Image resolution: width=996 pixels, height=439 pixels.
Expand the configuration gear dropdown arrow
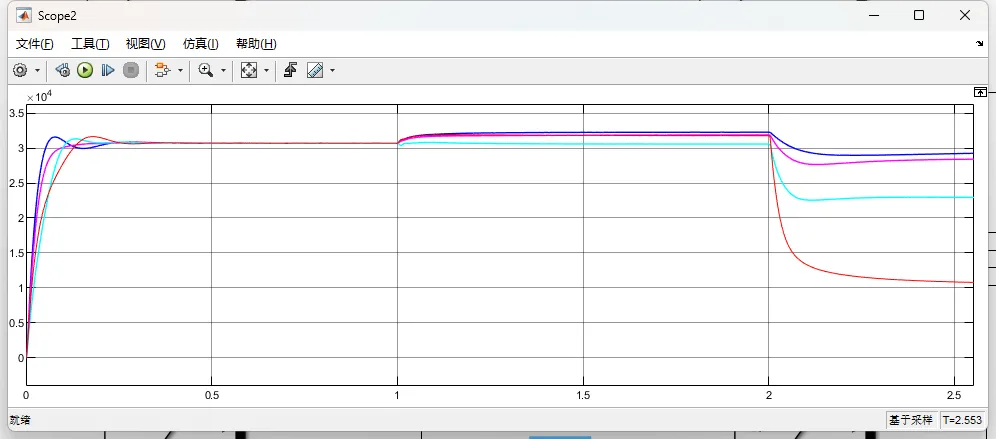(x=37, y=70)
